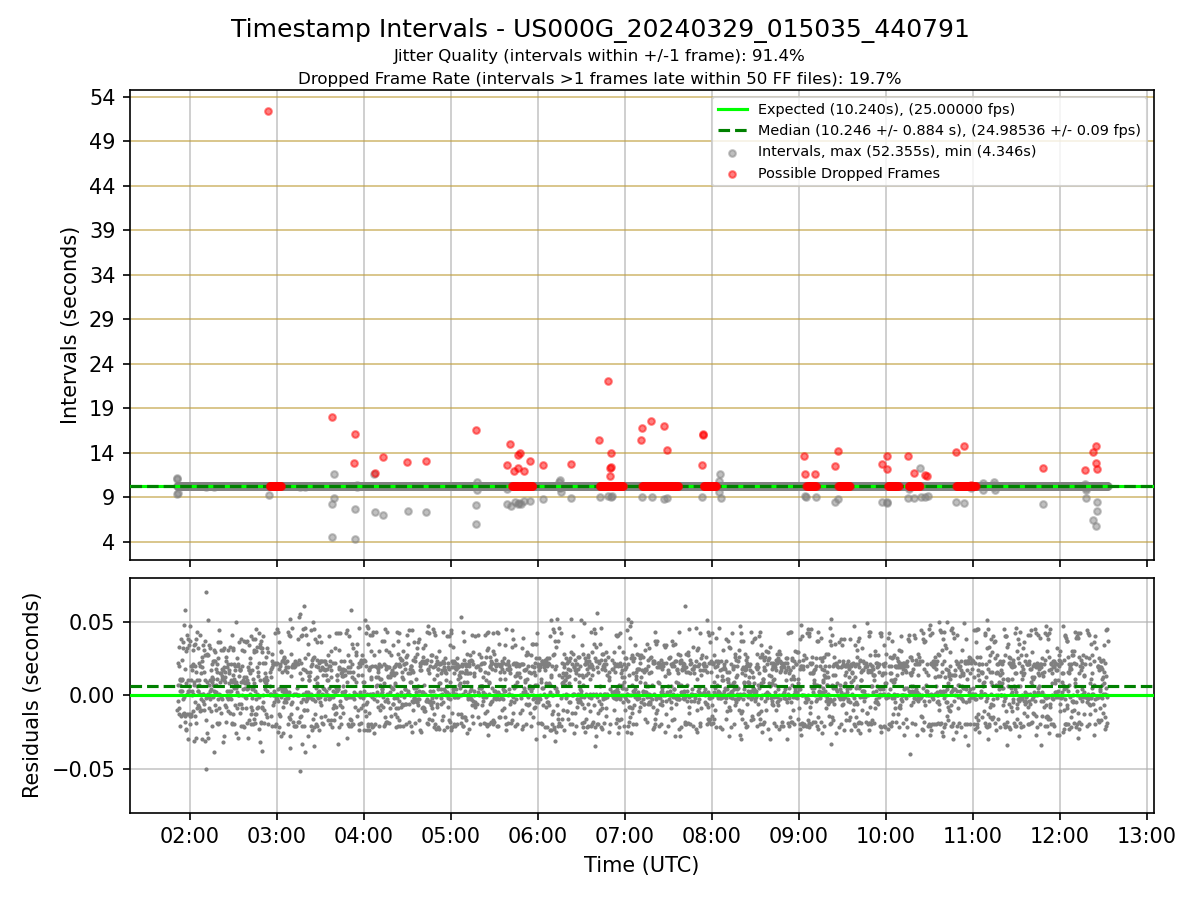Click the Dropped Frame Rate 19.7% subtitle

pyautogui.click(x=600, y=78)
